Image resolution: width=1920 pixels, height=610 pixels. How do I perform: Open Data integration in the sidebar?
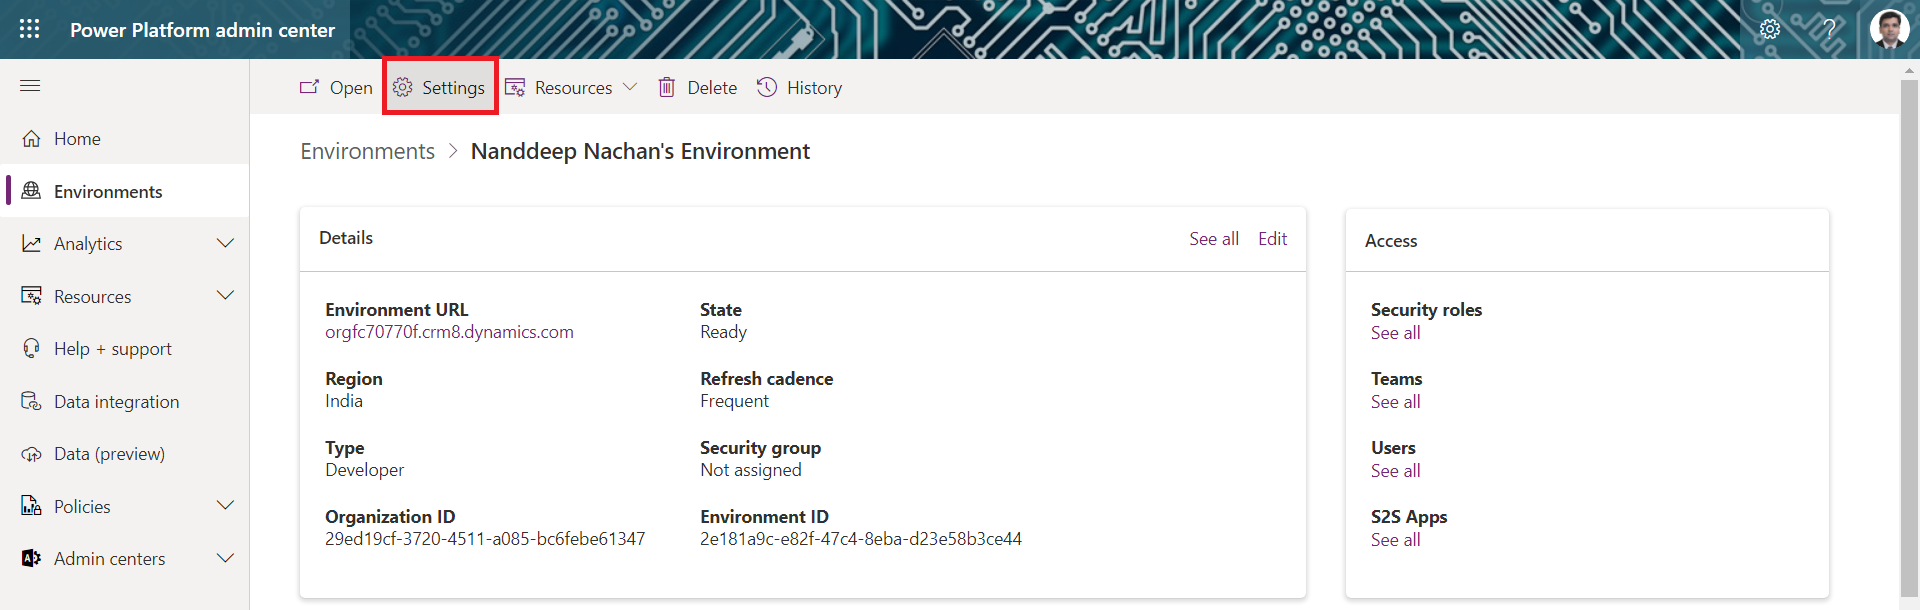point(116,402)
